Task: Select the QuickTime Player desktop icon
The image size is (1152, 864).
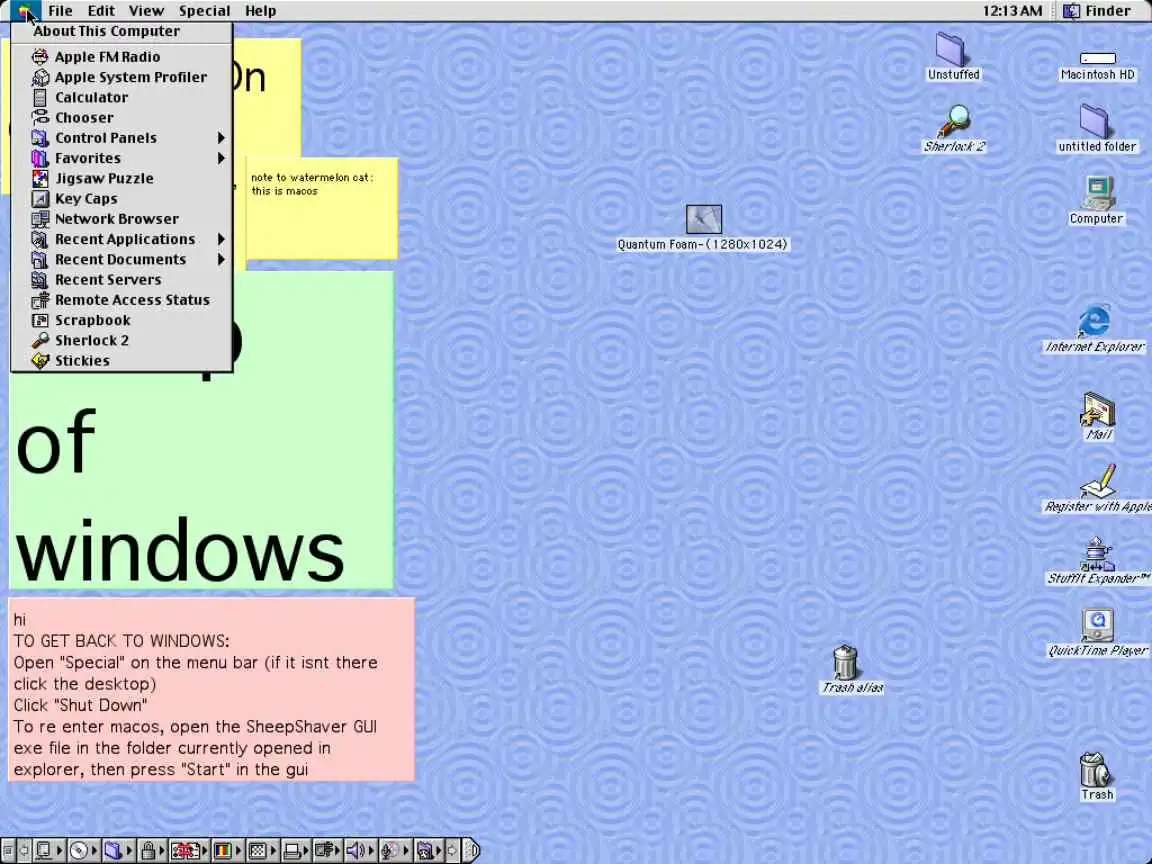Action: click(x=1097, y=633)
